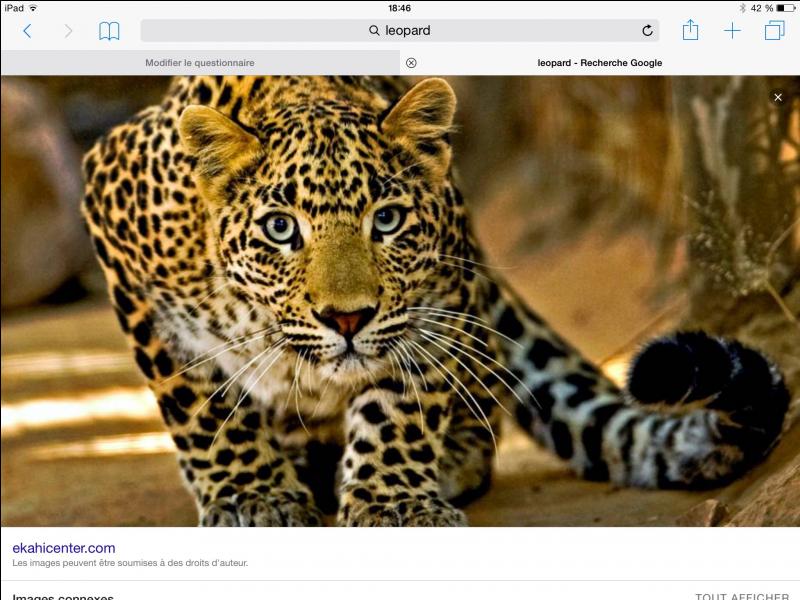This screenshot has width=800, height=600.
Task: Select the leopard - Recherche Google tab
Action: point(599,63)
